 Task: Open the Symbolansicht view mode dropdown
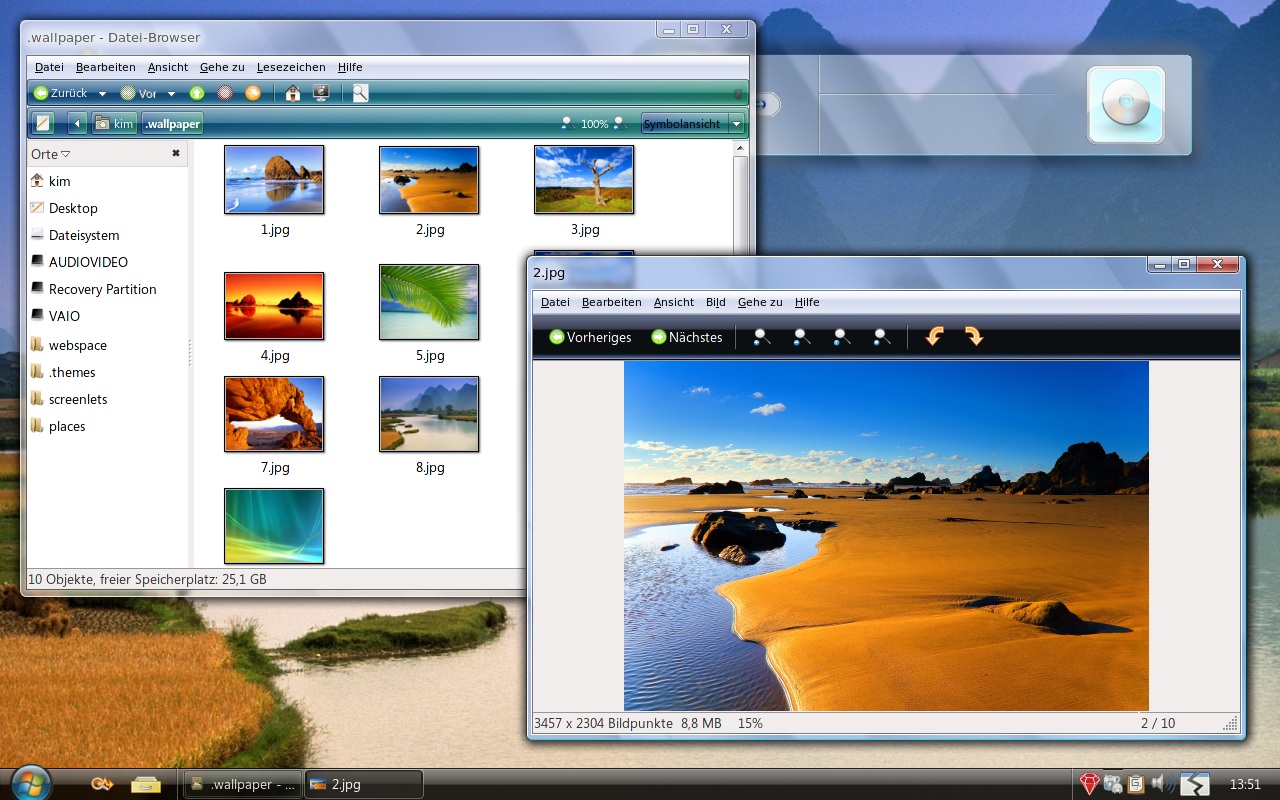click(737, 123)
